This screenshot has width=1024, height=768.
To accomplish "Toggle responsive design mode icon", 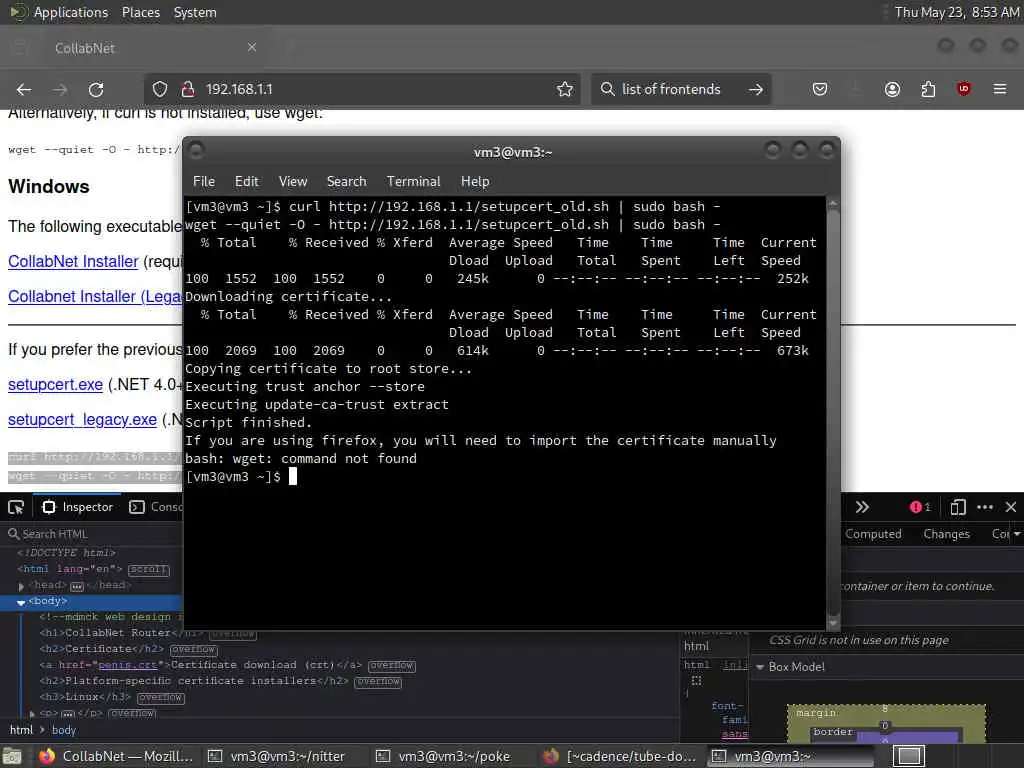I will (958, 507).
